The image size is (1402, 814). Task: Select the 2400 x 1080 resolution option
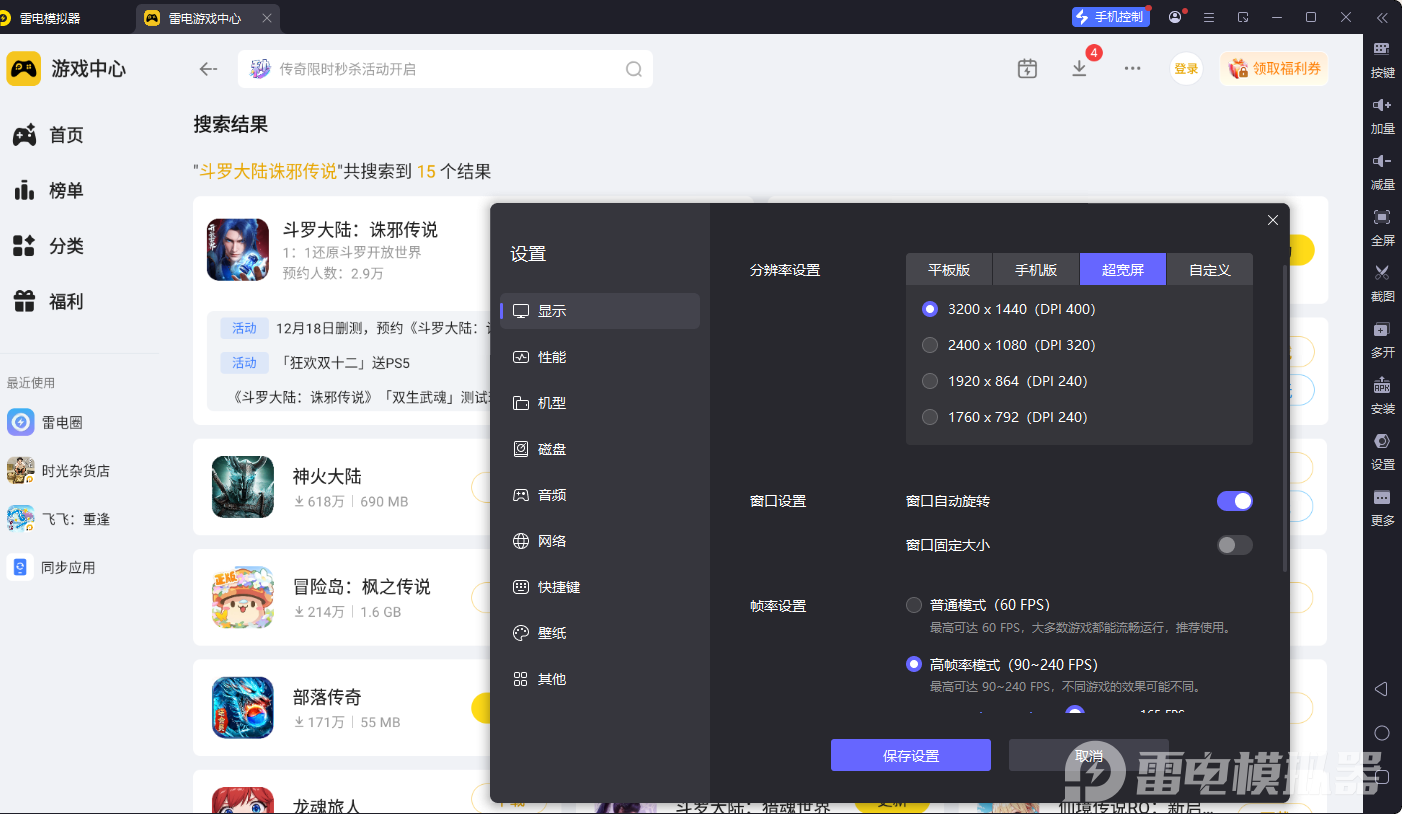930,345
